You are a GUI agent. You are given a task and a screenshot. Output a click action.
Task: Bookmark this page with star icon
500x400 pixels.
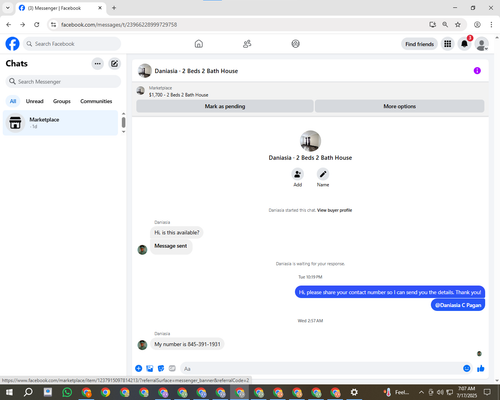(x=458, y=24)
